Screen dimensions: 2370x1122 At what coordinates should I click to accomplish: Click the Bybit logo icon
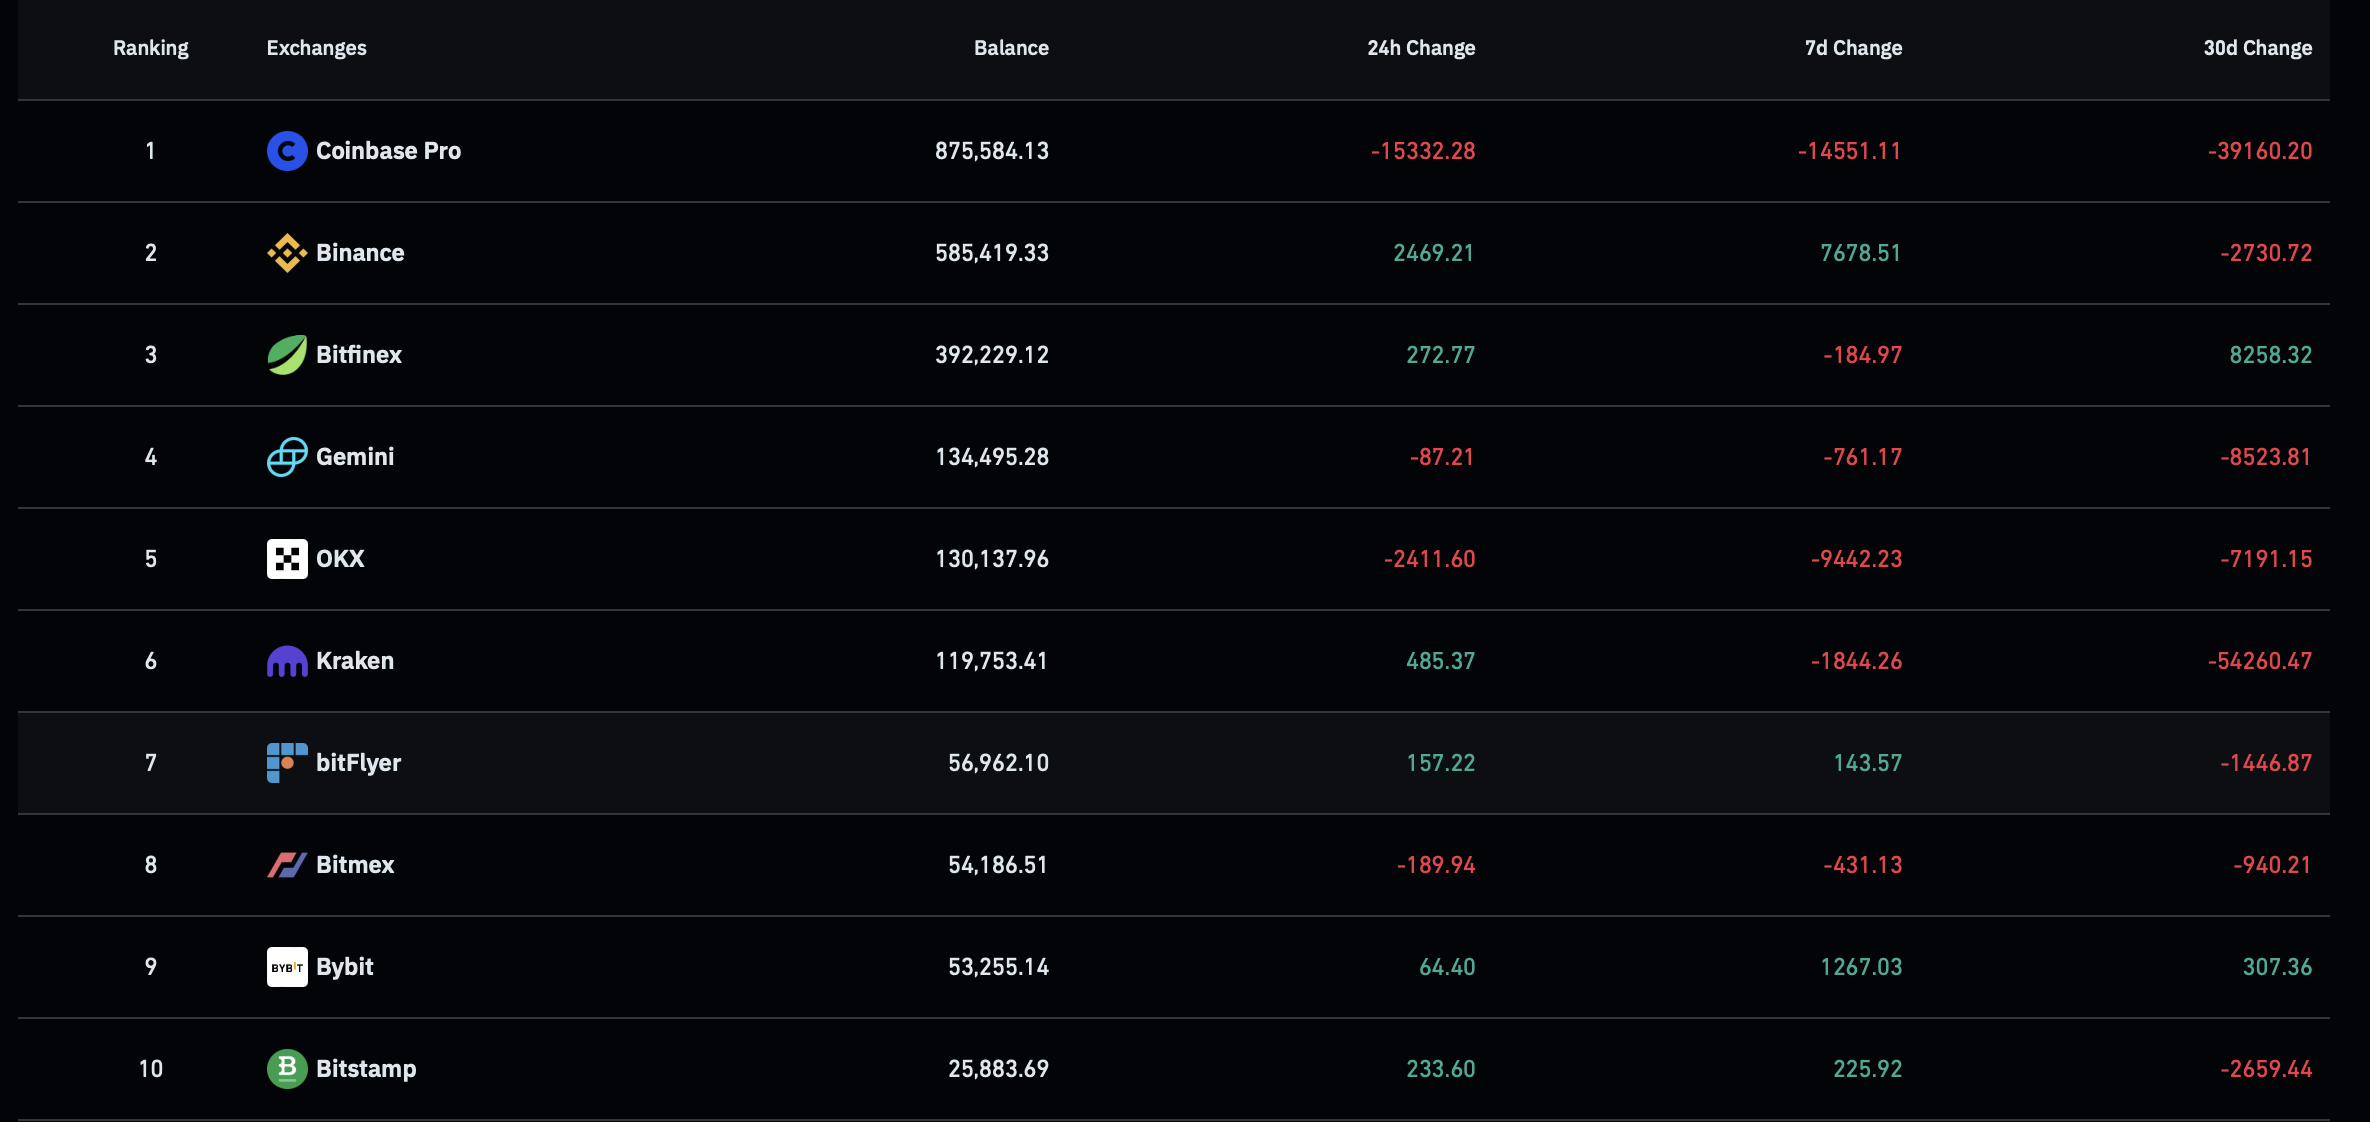click(287, 967)
